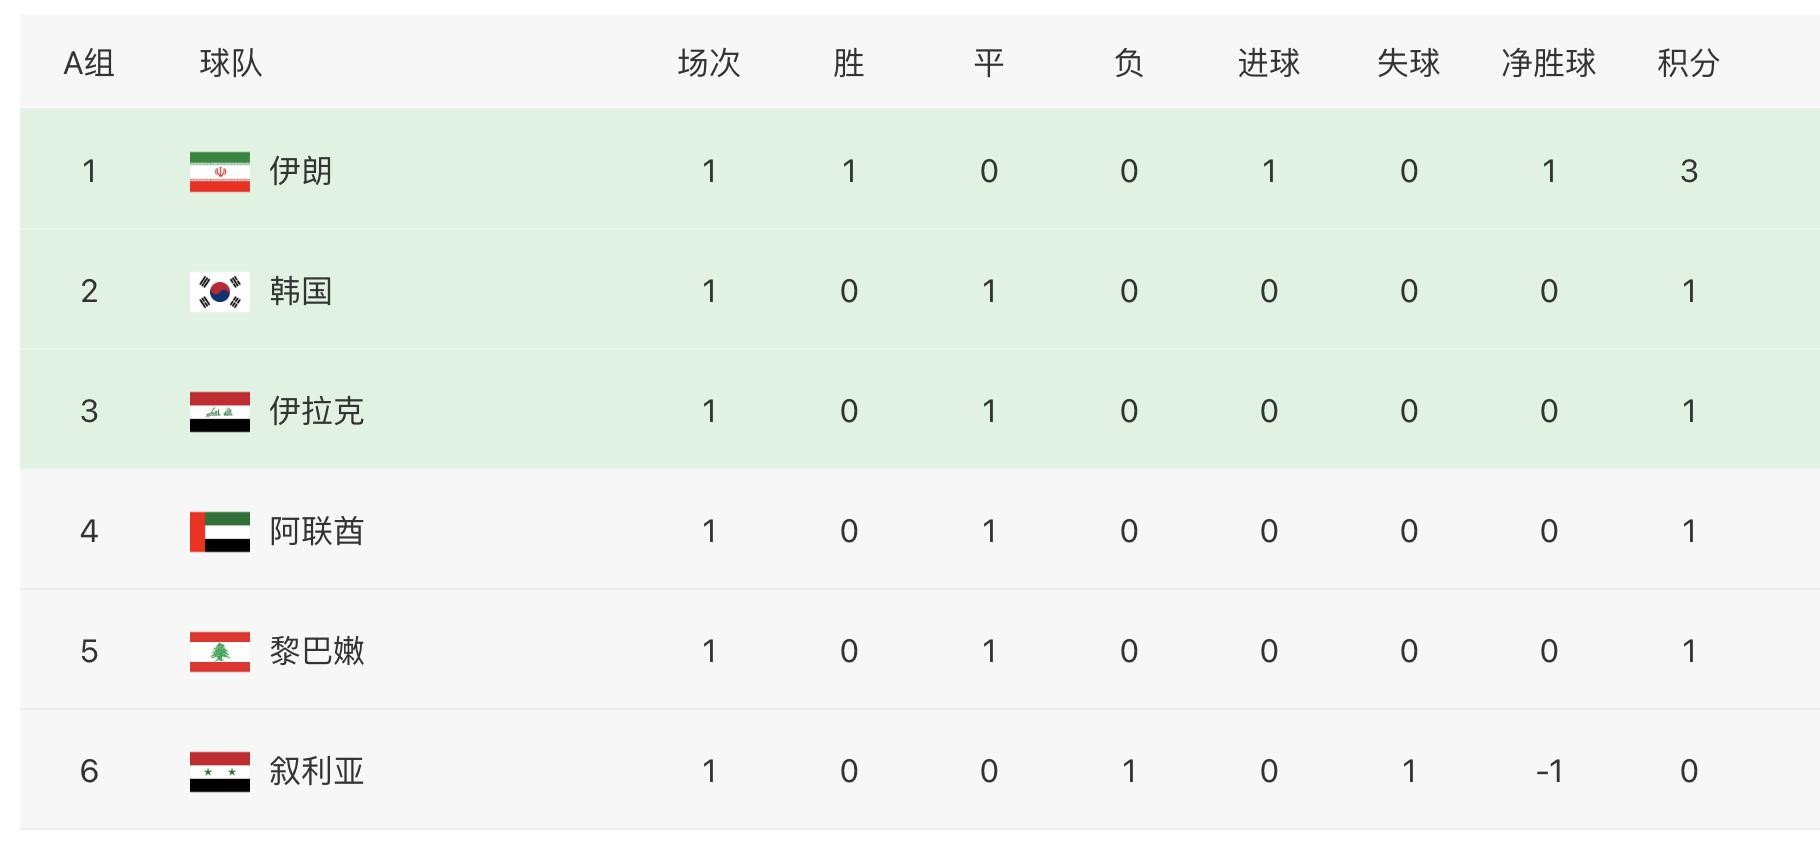Click the UAE flag icon

(x=220, y=531)
